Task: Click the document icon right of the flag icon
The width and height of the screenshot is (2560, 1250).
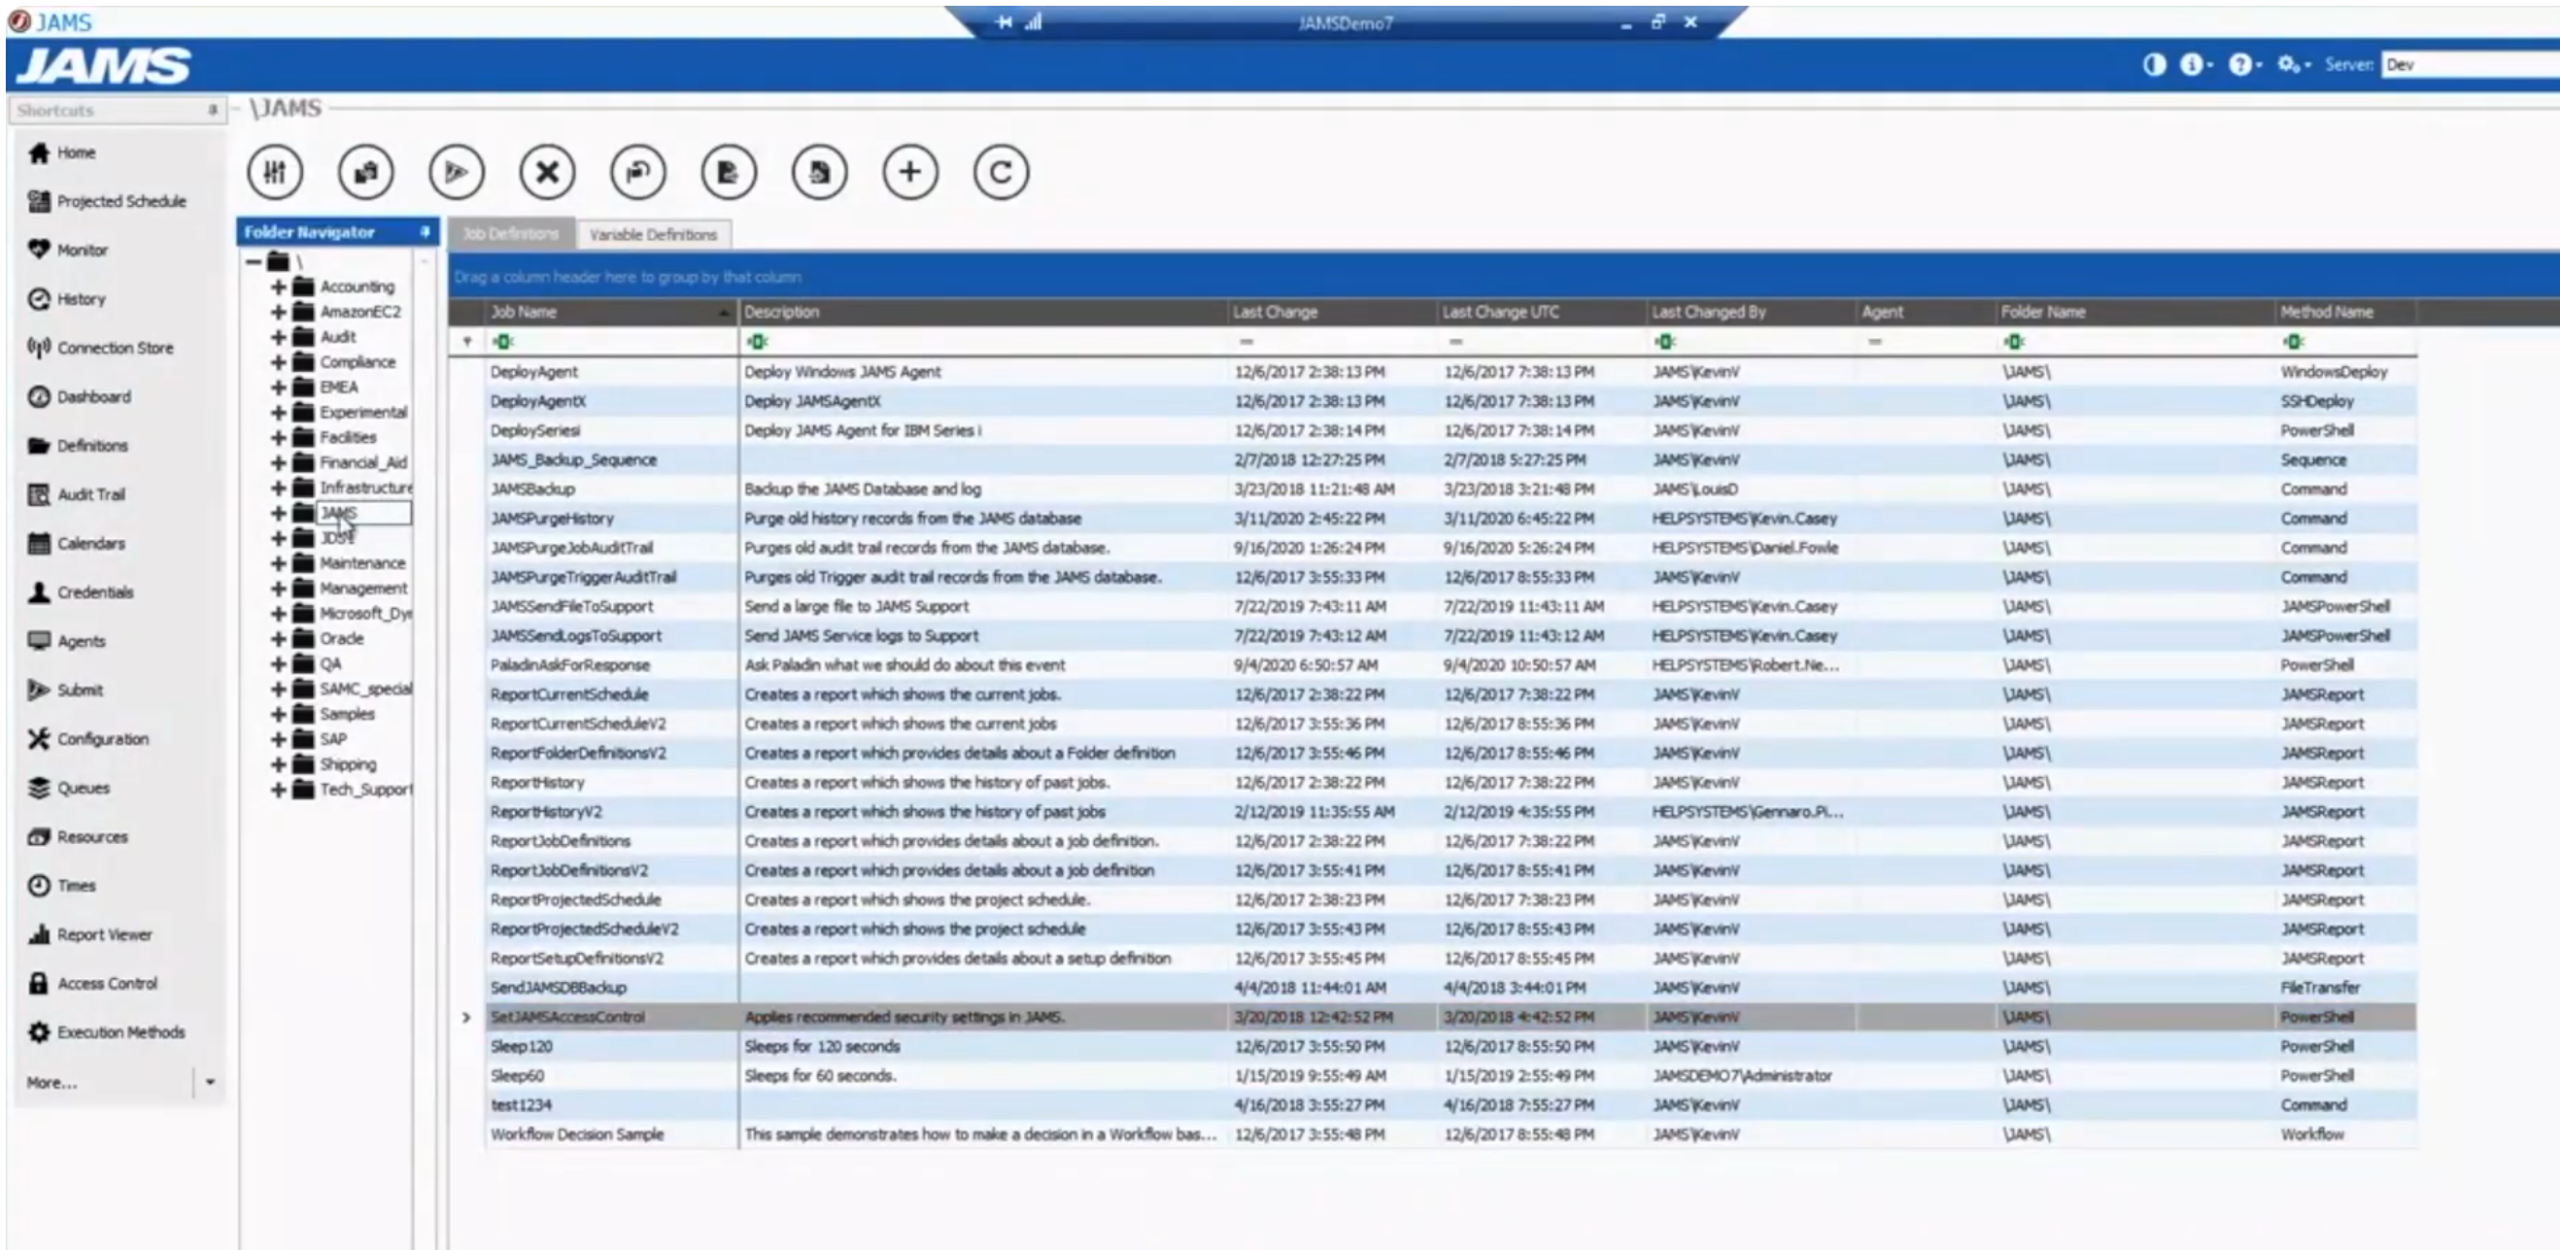Action: pos(729,172)
